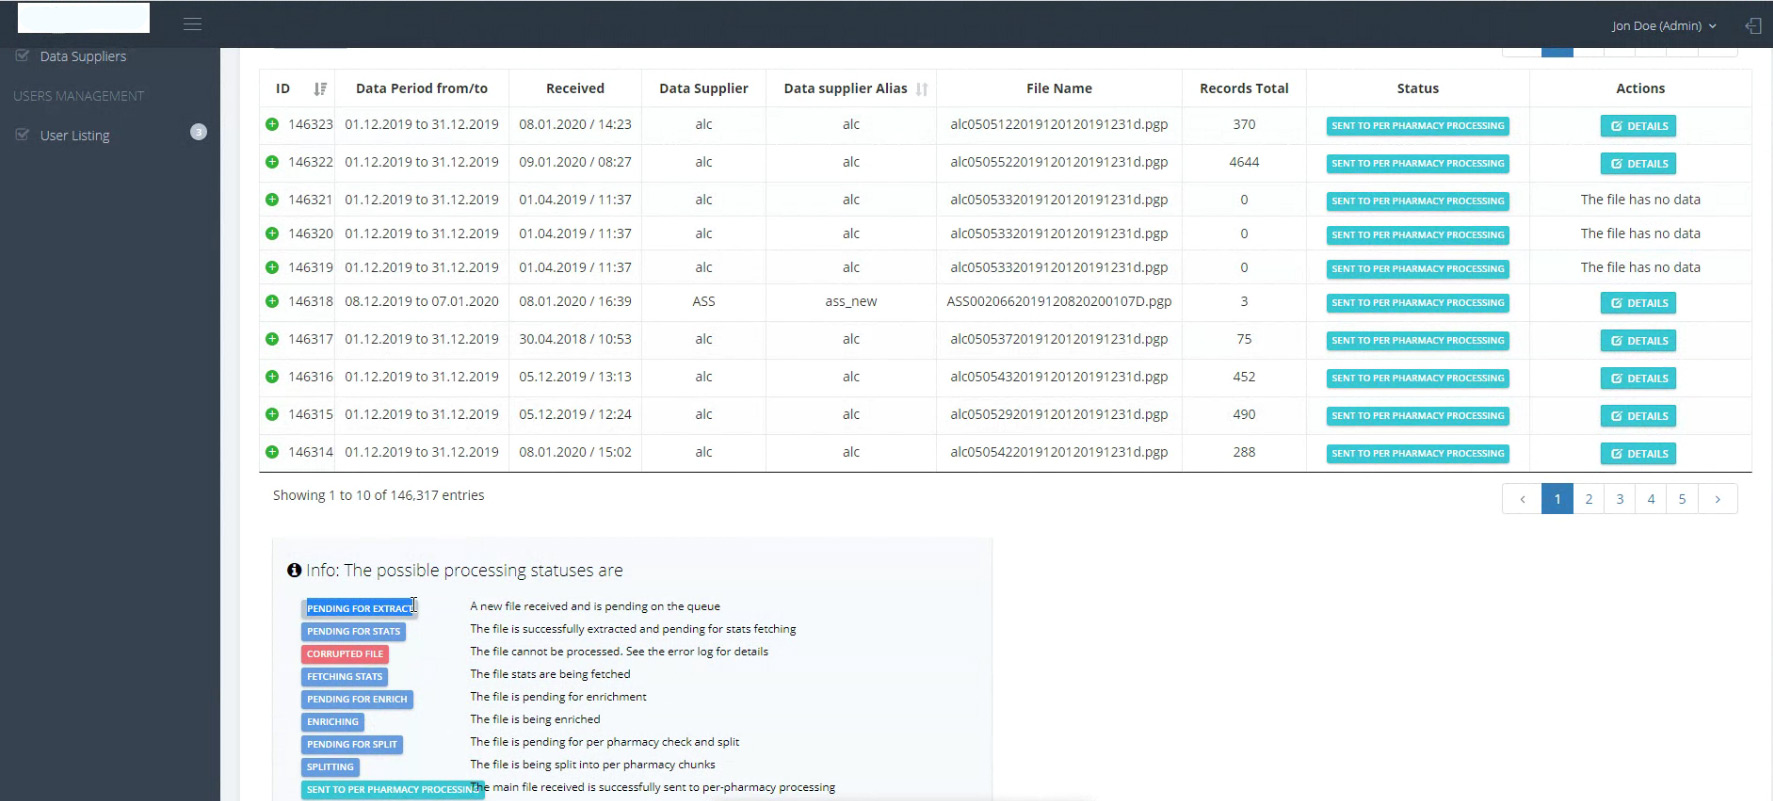Screen dimensions: 1773x801
Task: Click status badge of row 146318
Action: (1418, 303)
